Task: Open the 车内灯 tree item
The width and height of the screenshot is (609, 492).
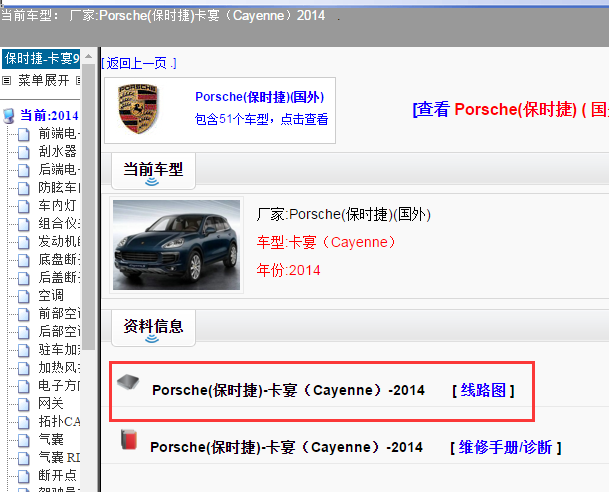Action: [x=57, y=205]
